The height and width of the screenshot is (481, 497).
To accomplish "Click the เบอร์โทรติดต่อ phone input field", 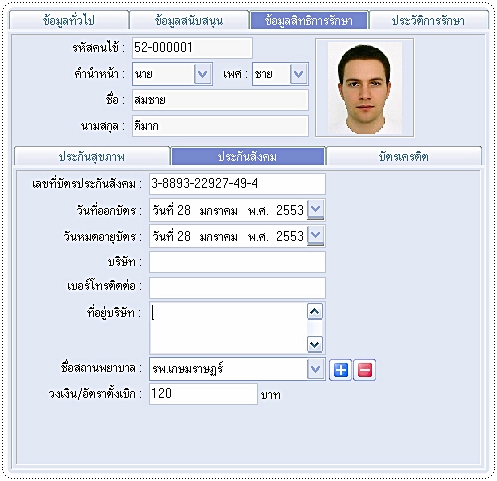I will tap(237, 288).
